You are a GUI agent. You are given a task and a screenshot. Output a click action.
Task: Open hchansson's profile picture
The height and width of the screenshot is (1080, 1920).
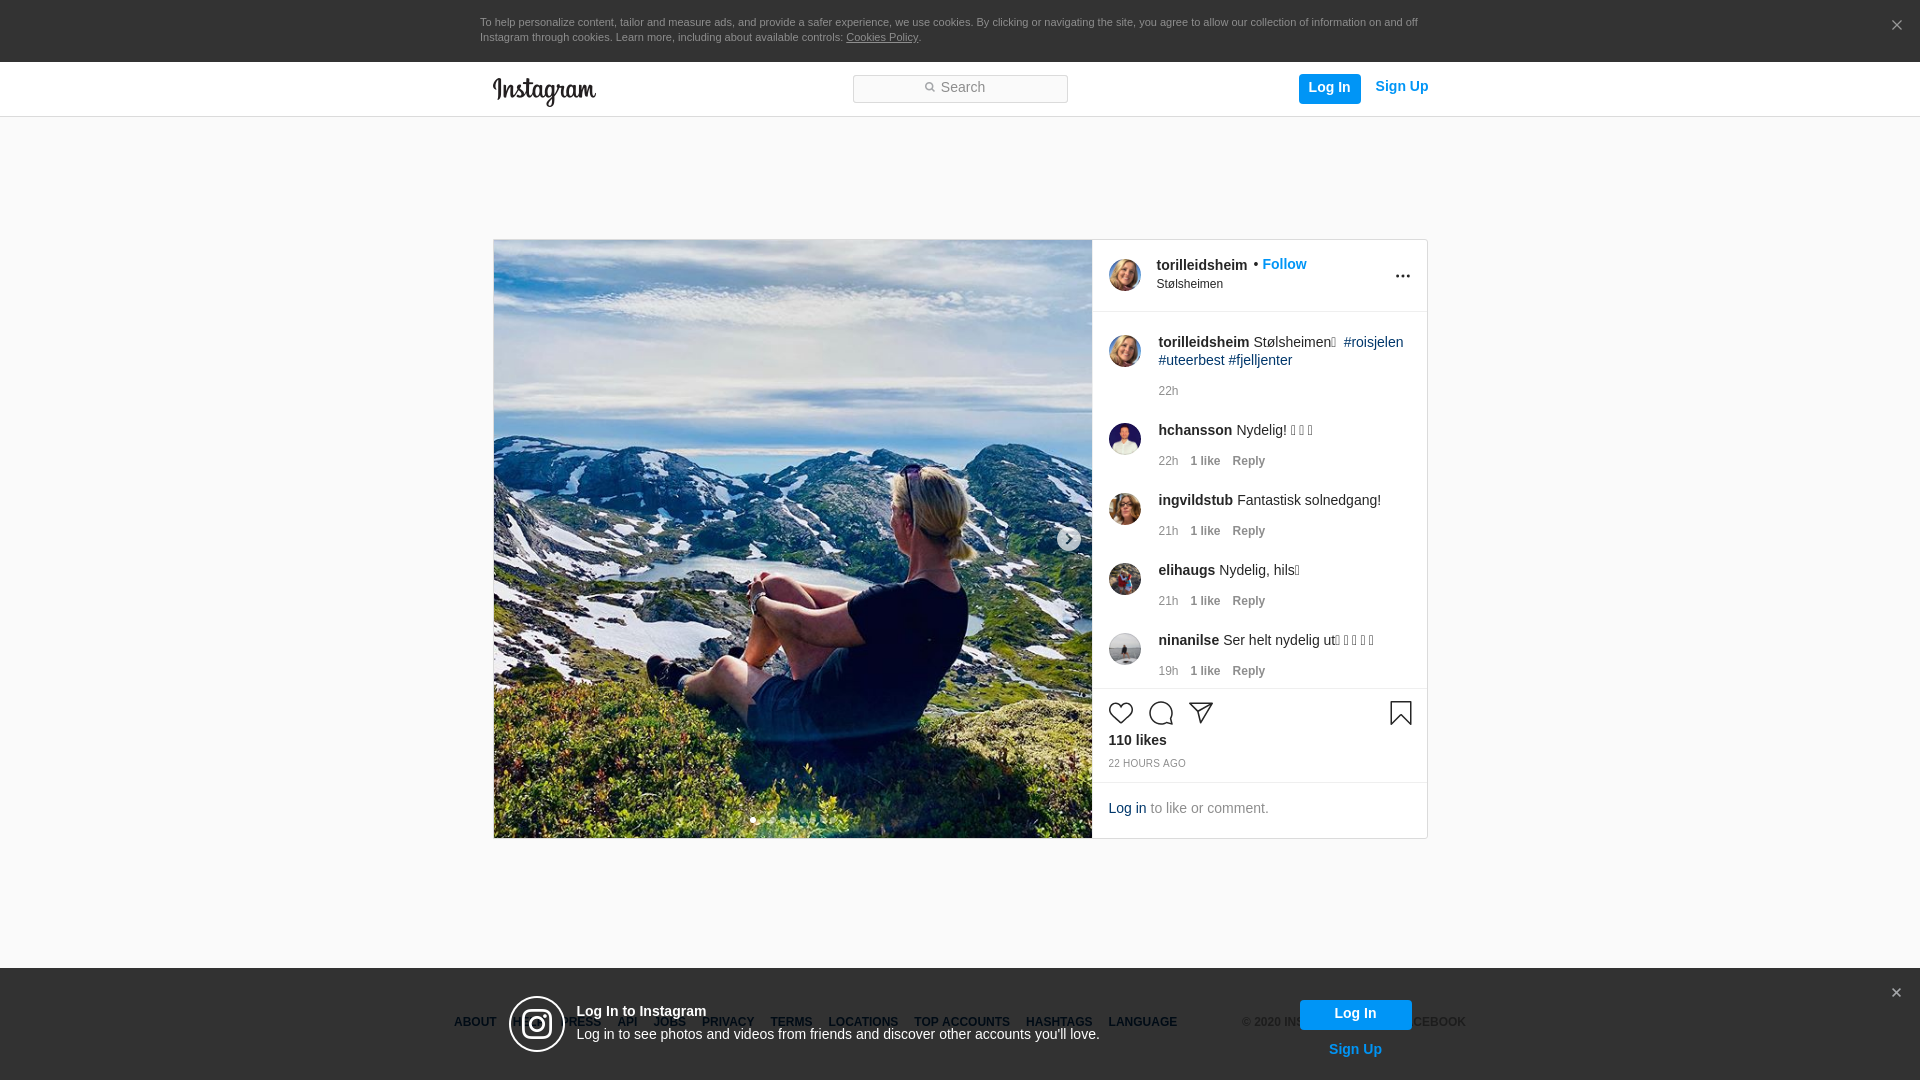pos(1124,439)
